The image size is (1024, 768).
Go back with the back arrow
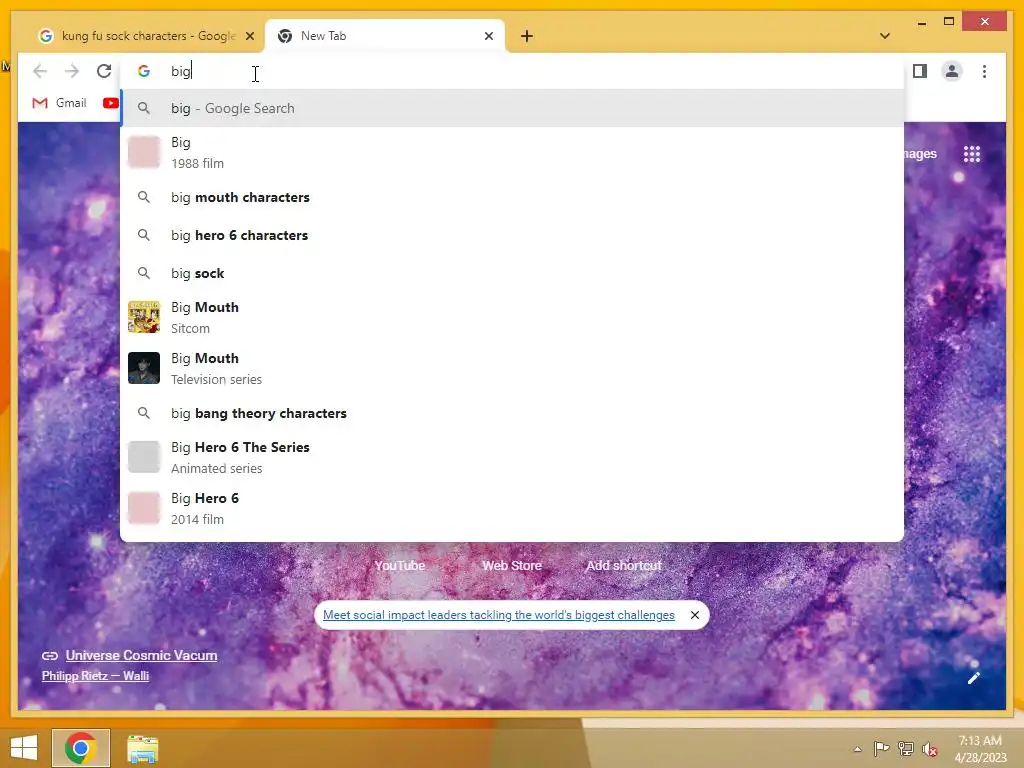40,71
